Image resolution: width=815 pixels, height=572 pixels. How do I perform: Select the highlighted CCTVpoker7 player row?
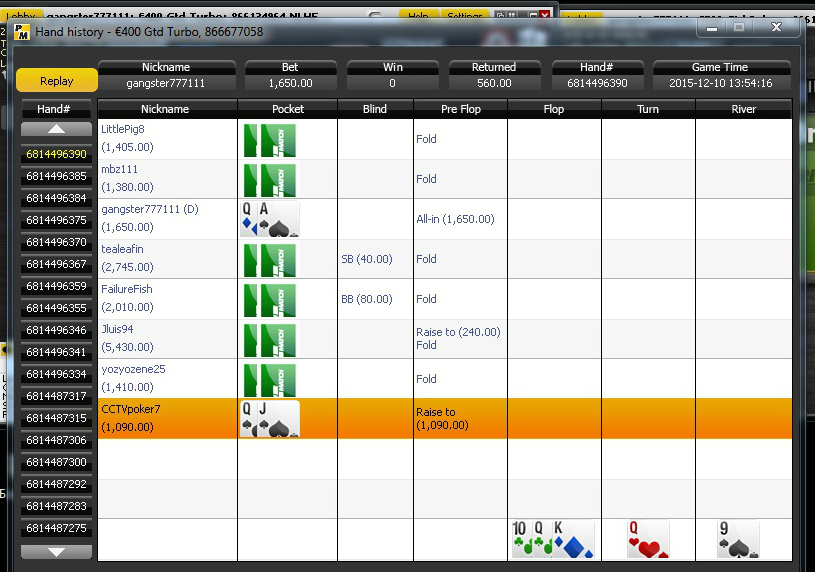(445, 419)
